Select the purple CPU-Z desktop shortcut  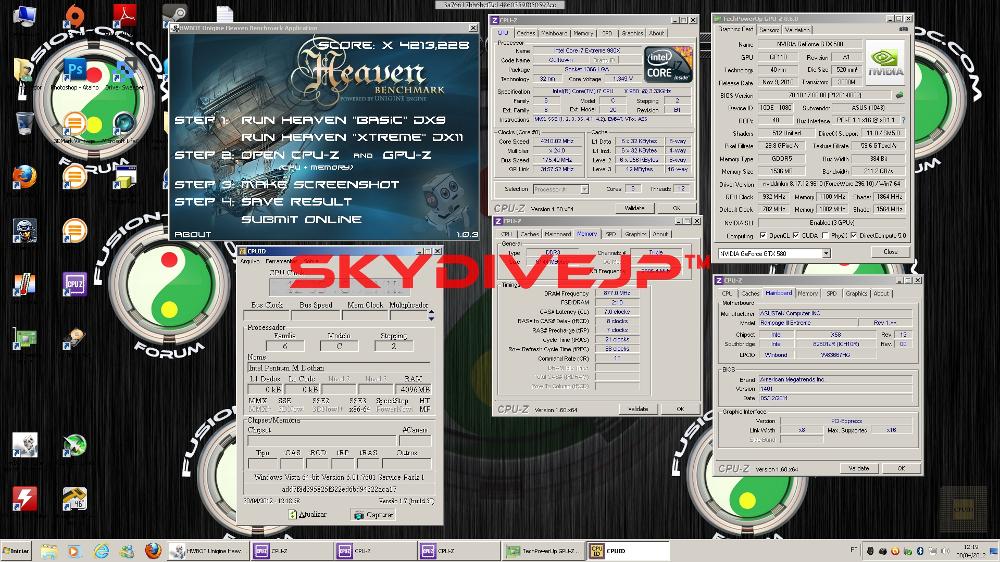tap(75, 283)
